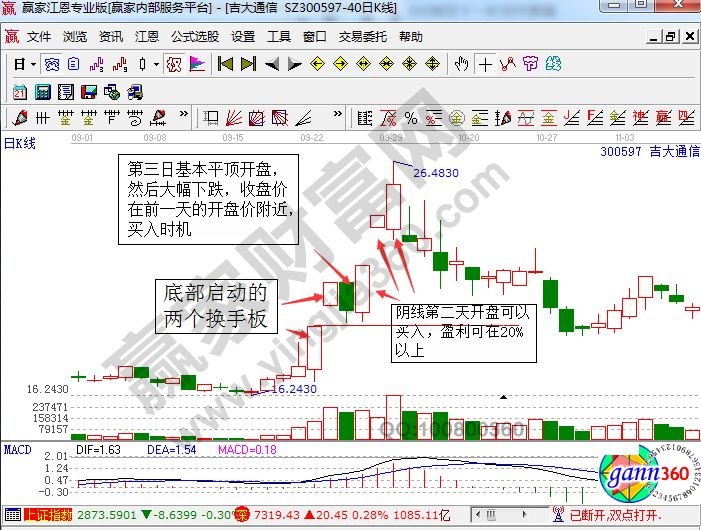Open the calculator icon
This screenshot has height=530, width=701.
point(43,92)
